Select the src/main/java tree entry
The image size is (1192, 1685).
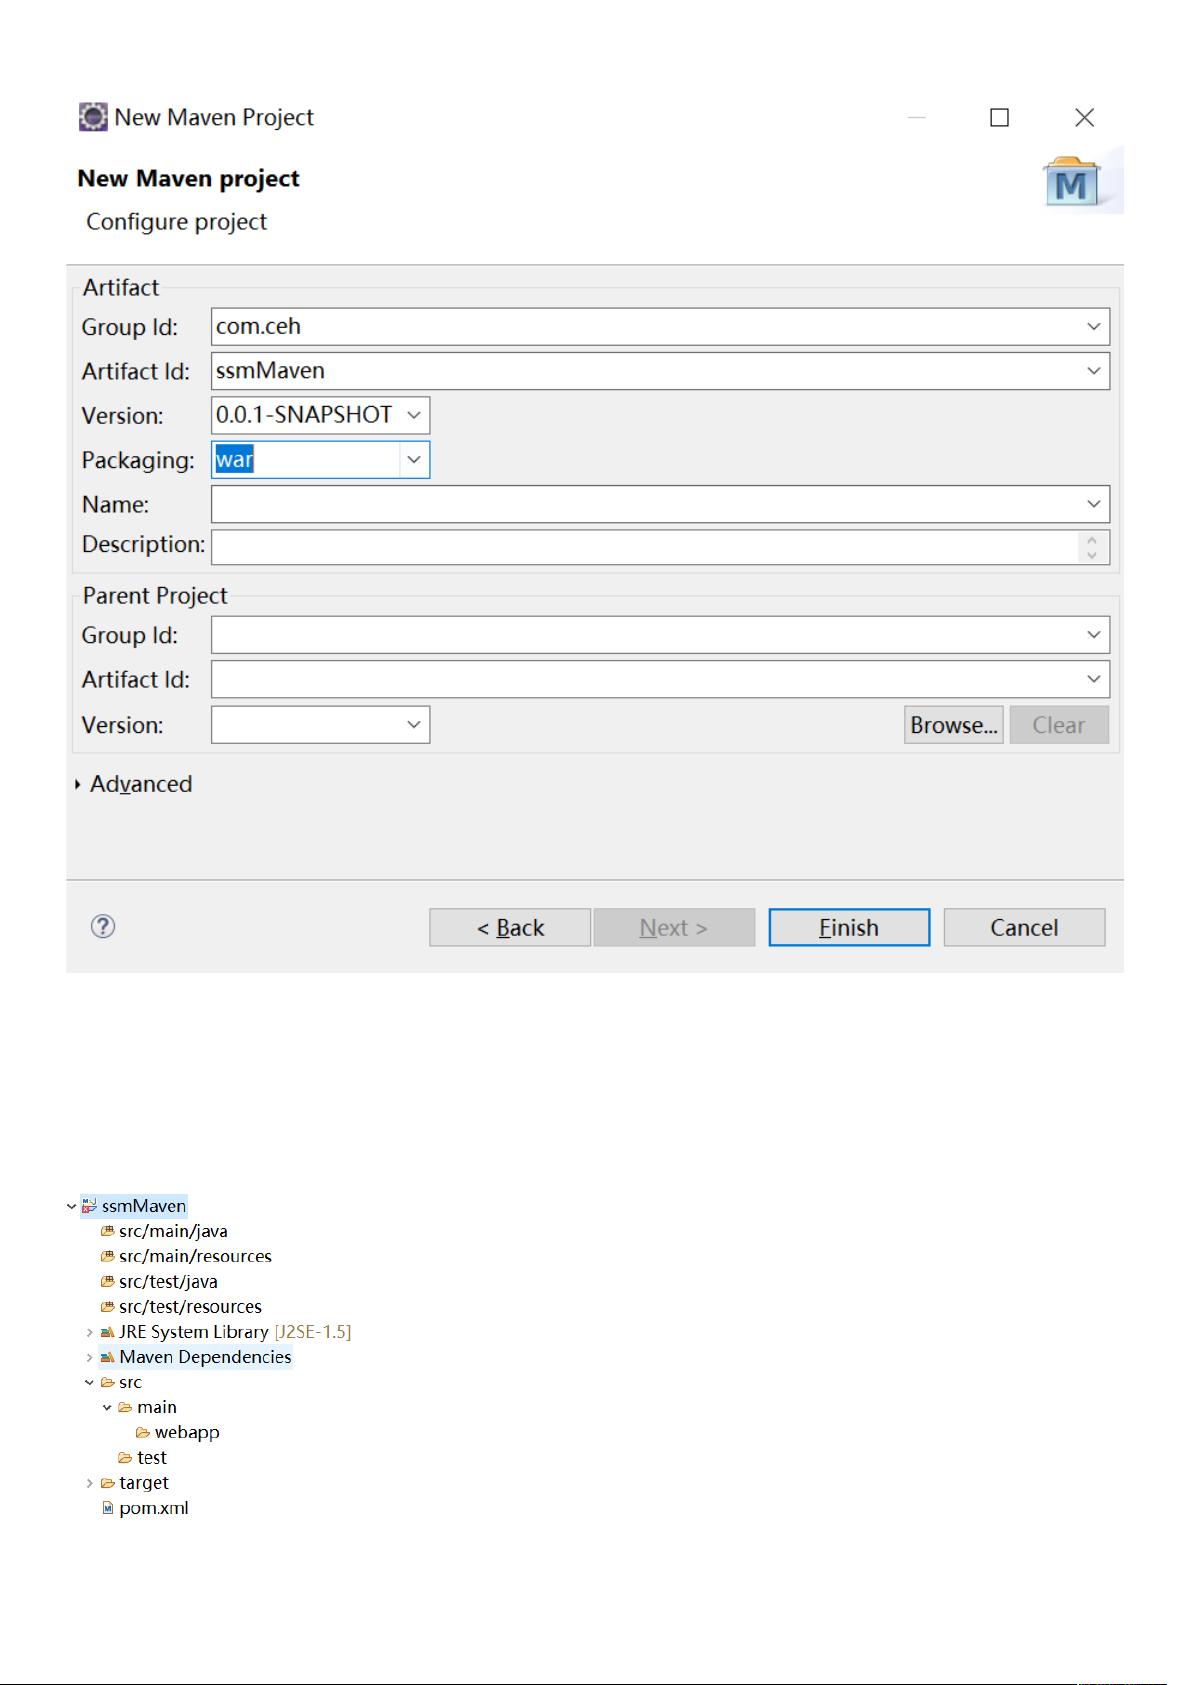[173, 1231]
